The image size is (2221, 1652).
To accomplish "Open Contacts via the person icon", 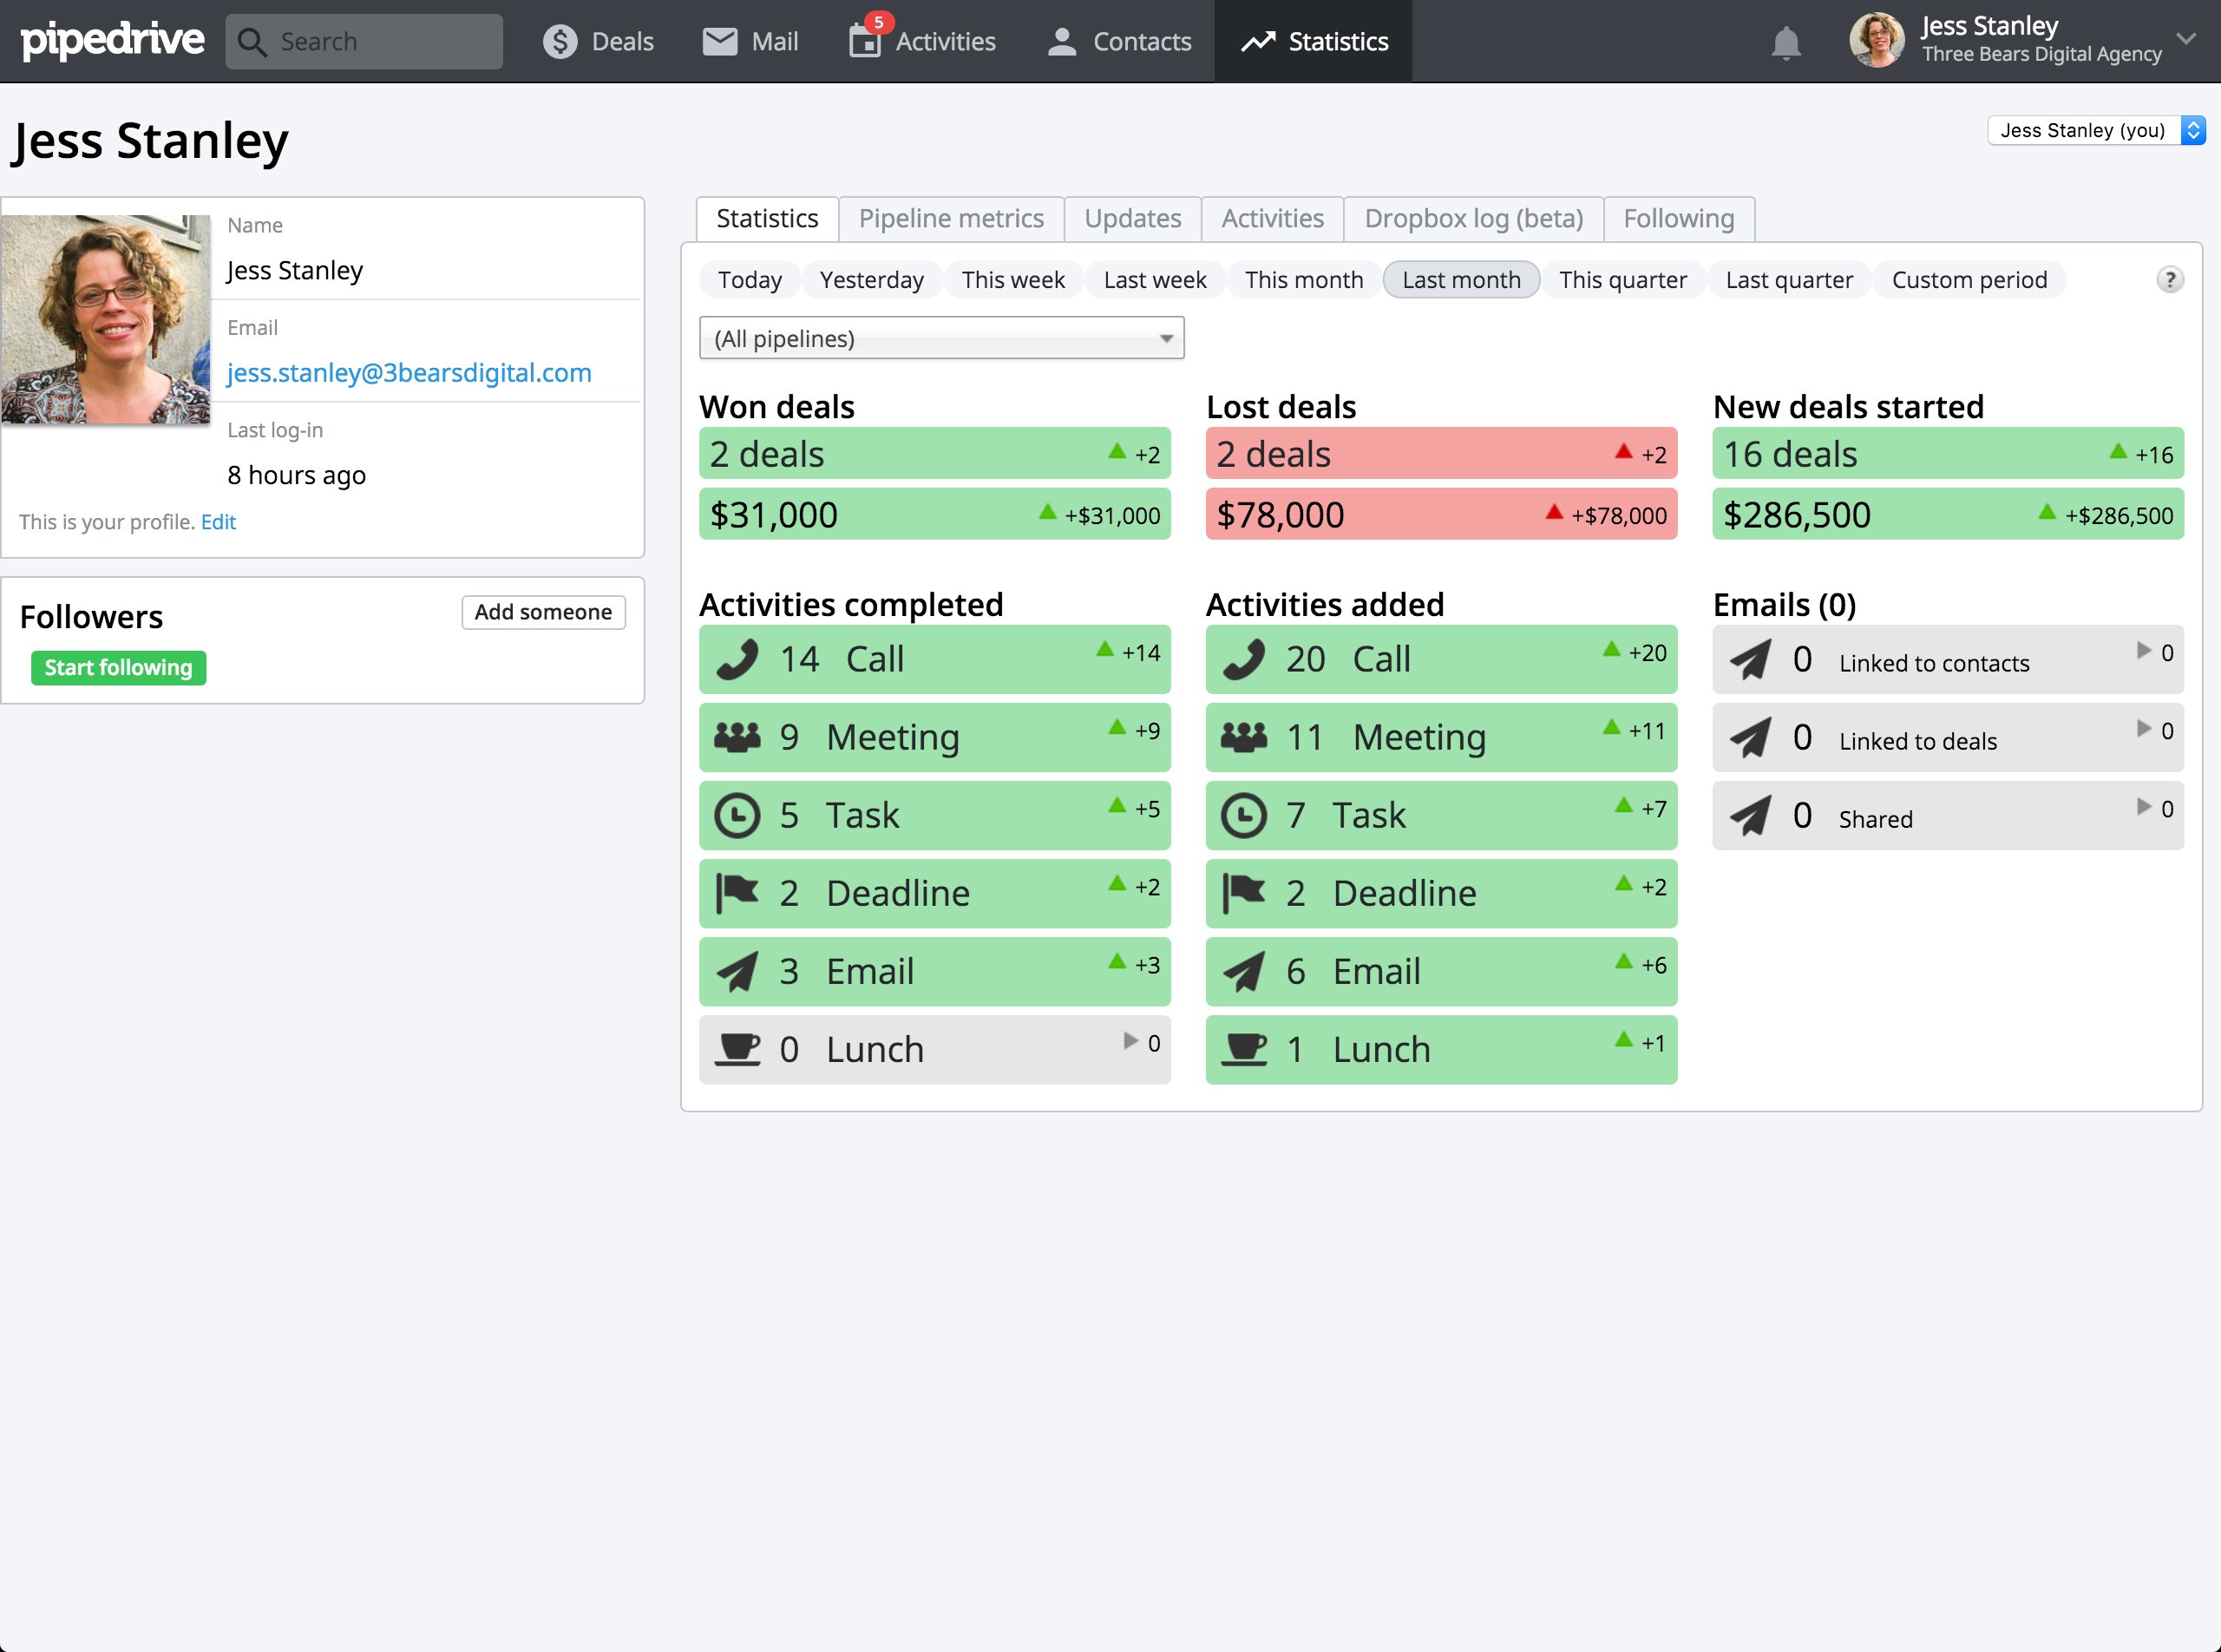I will coord(1061,41).
